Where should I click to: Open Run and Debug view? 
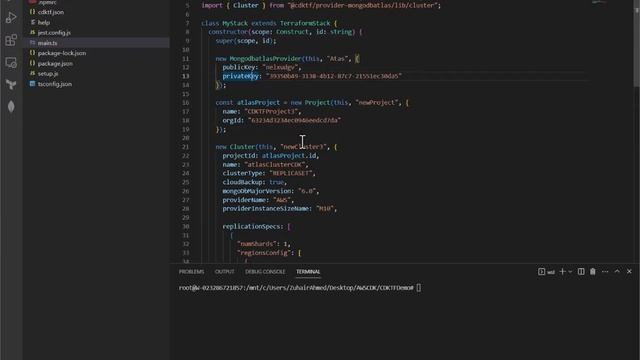(11, 18)
